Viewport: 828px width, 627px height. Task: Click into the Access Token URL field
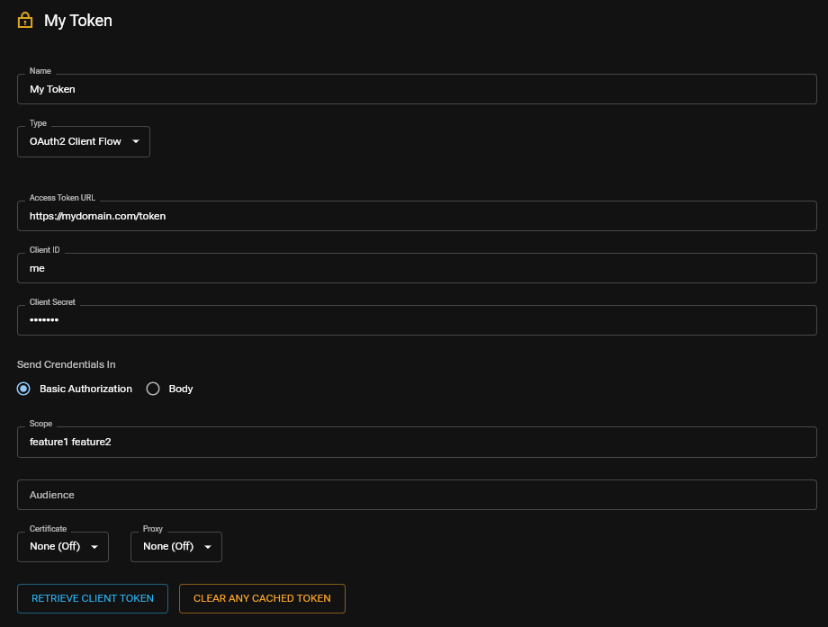pyautogui.click(x=416, y=216)
